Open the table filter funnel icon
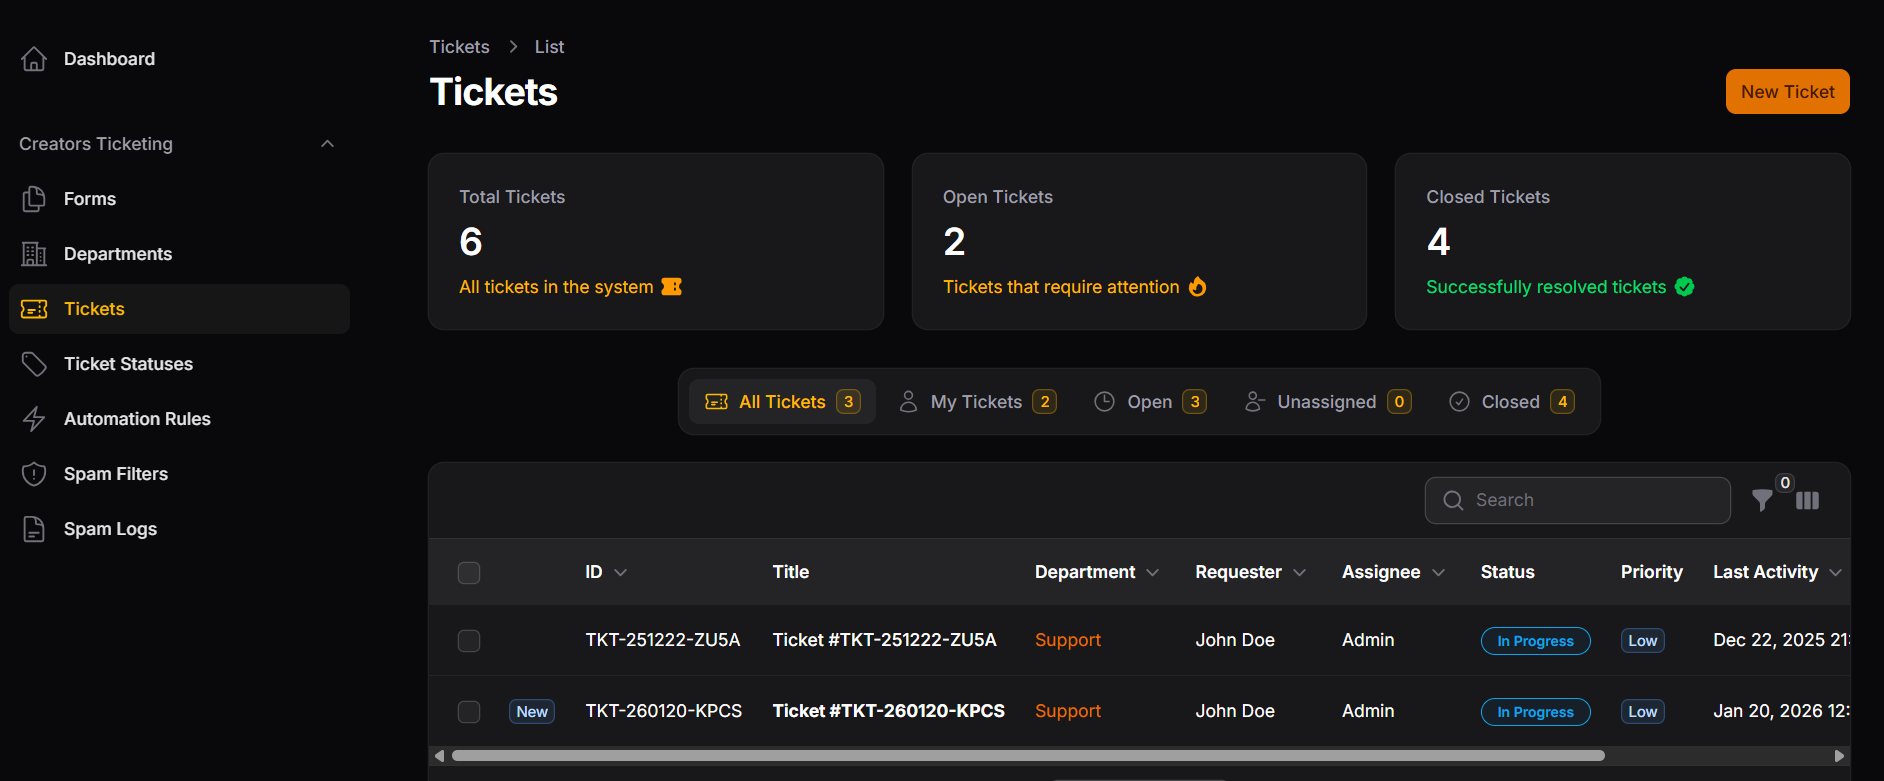The width and height of the screenshot is (1884, 781). [x=1762, y=501]
